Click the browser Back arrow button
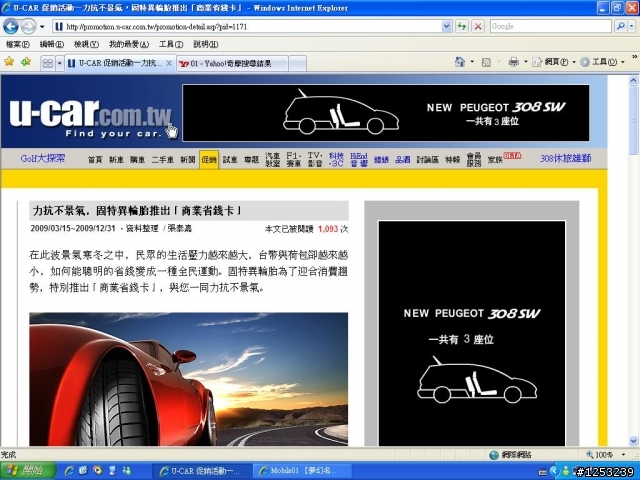The width and height of the screenshot is (640, 480). (11, 27)
